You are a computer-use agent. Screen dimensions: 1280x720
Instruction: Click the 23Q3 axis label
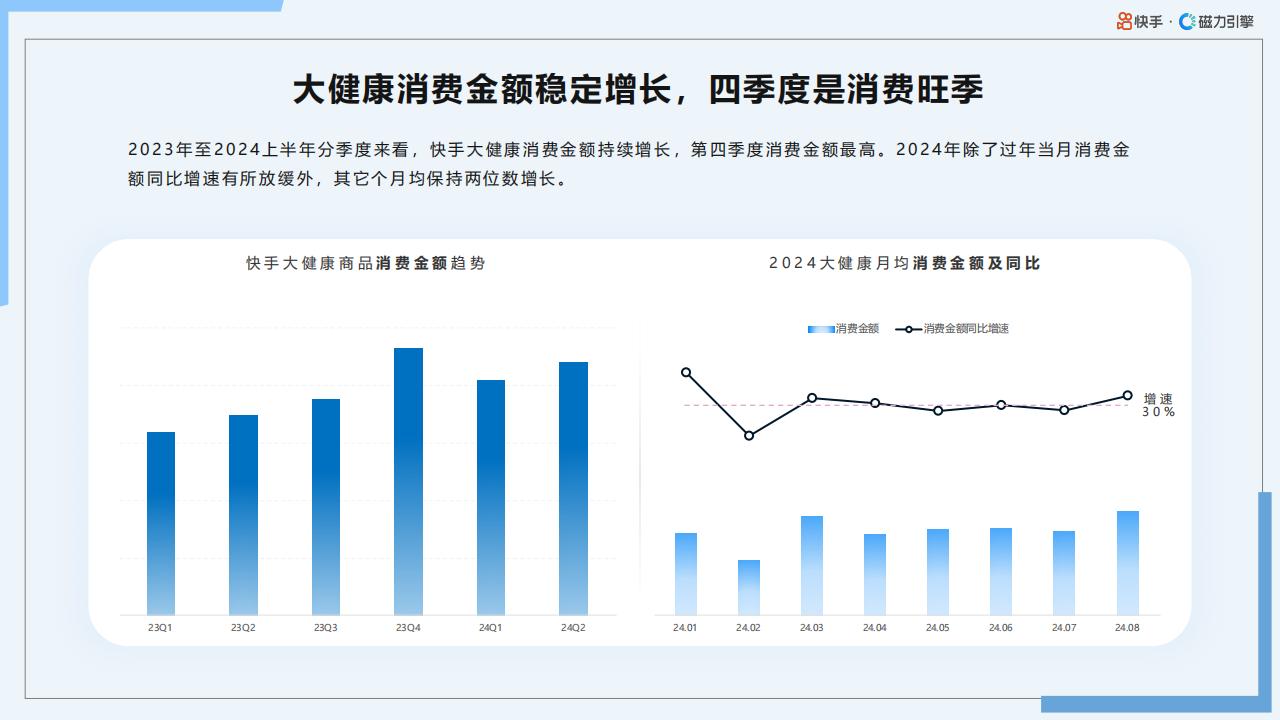[x=325, y=628]
